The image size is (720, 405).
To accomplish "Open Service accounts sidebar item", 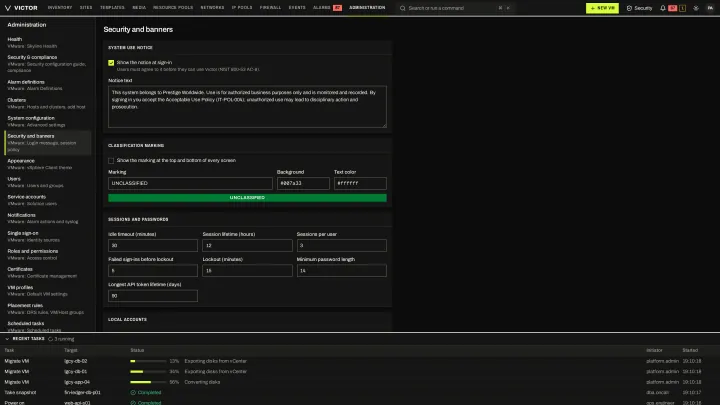I will pos(48,200).
